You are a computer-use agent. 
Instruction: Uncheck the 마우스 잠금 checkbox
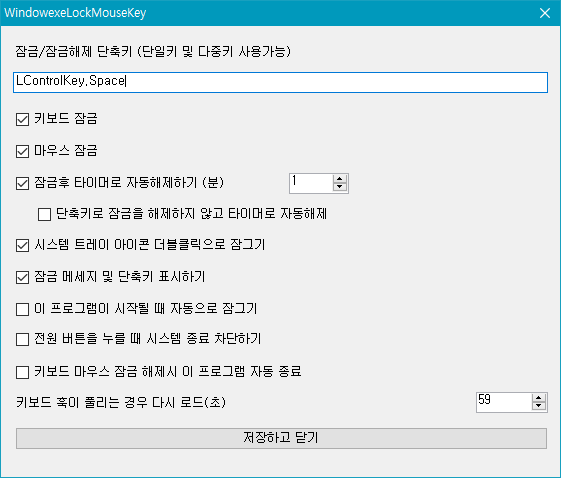[23, 151]
